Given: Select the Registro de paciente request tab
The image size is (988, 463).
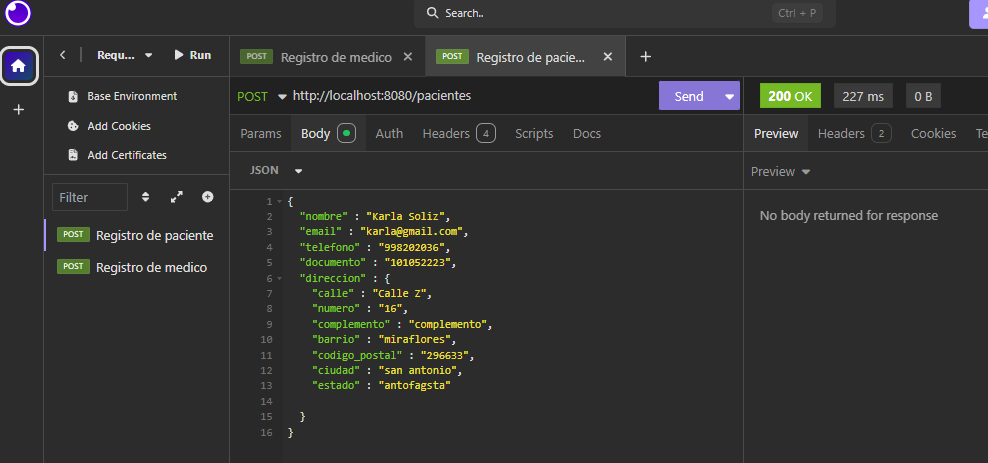Looking at the screenshot, I should [525, 57].
